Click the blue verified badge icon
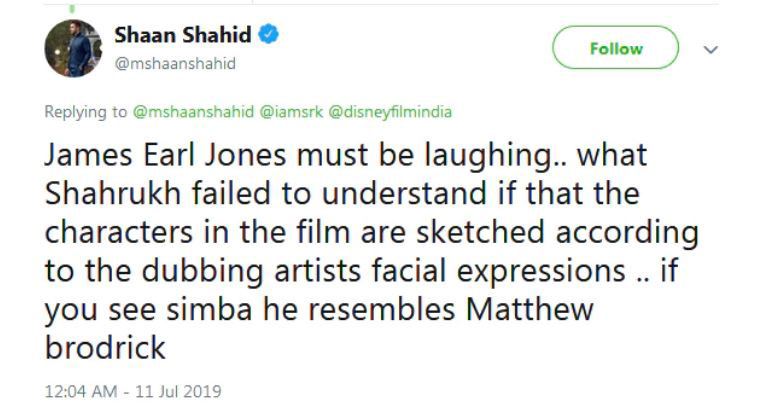 (x=269, y=36)
